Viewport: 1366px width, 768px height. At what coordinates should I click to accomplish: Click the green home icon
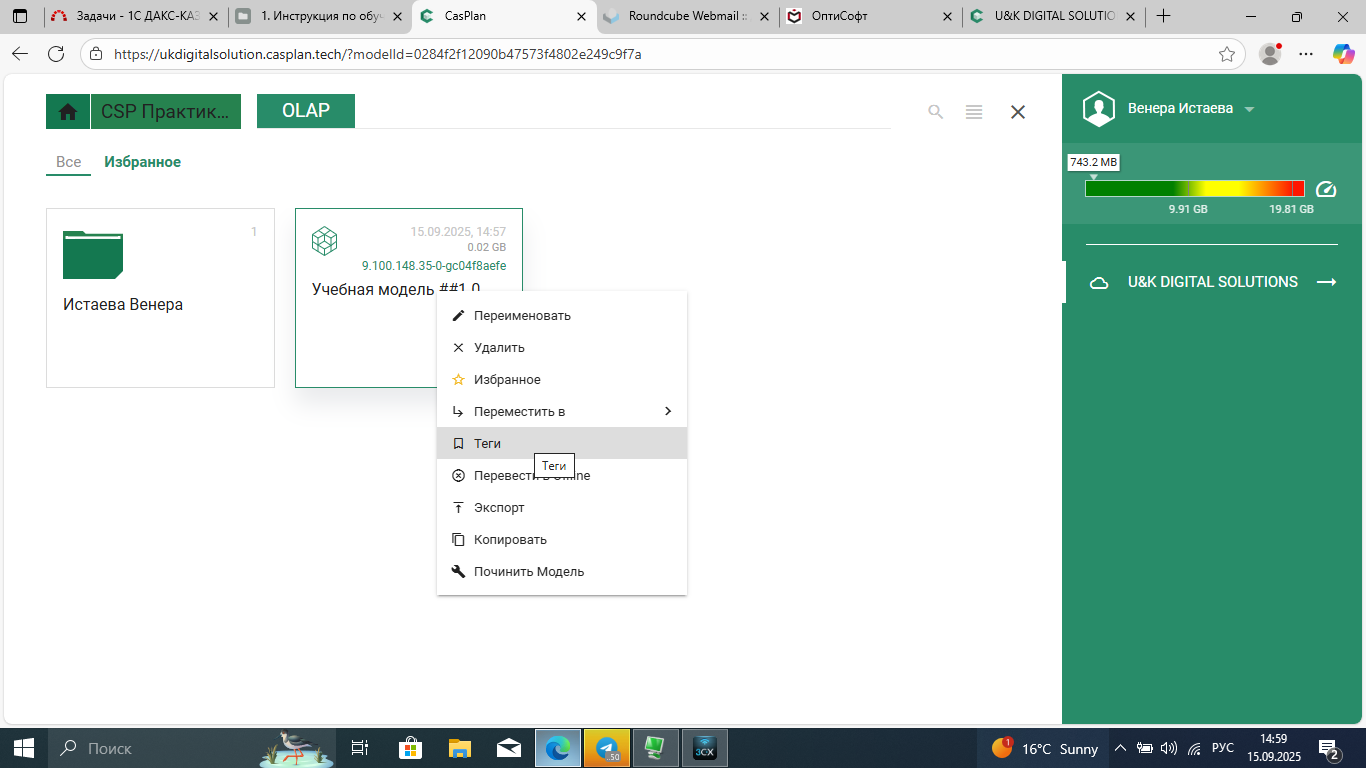[x=68, y=112]
